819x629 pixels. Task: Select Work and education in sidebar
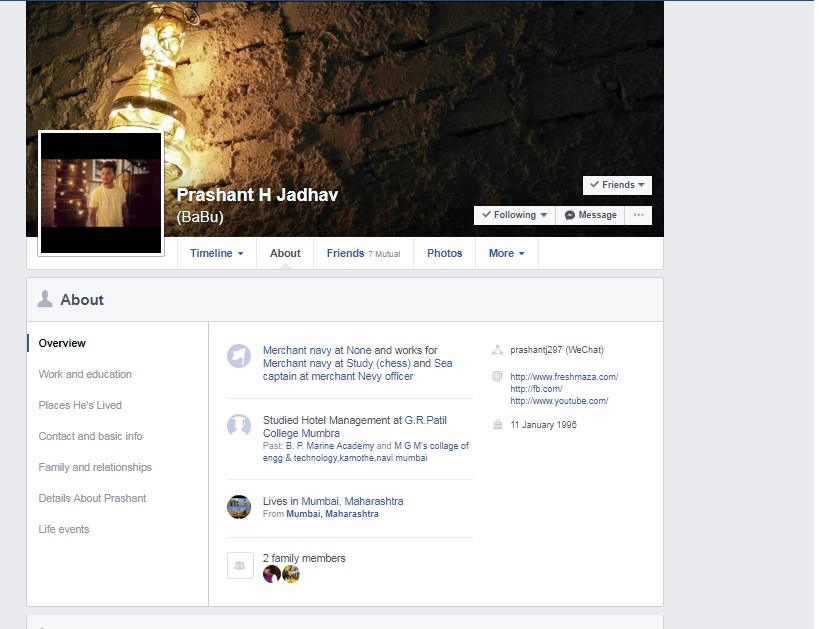85,374
